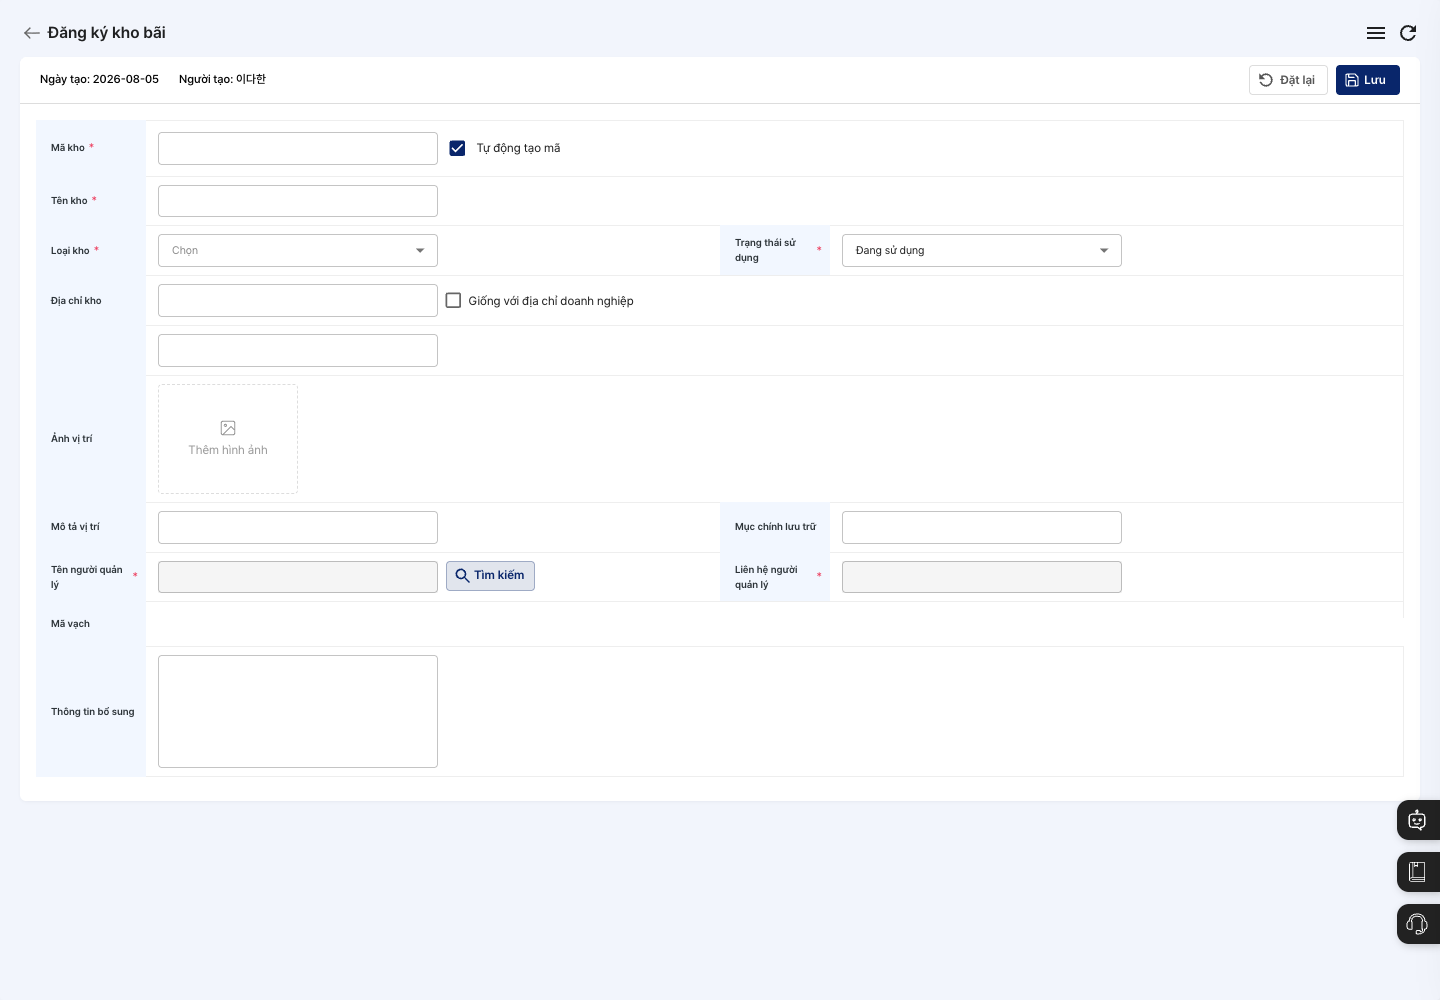Click the Đăng ký kho bãi page title
The width and height of the screenshot is (1440, 1000).
point(106,33)
